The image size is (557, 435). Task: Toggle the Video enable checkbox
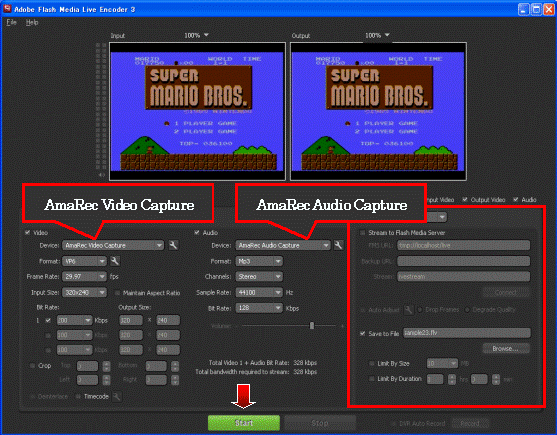click(x=28, y=233)
